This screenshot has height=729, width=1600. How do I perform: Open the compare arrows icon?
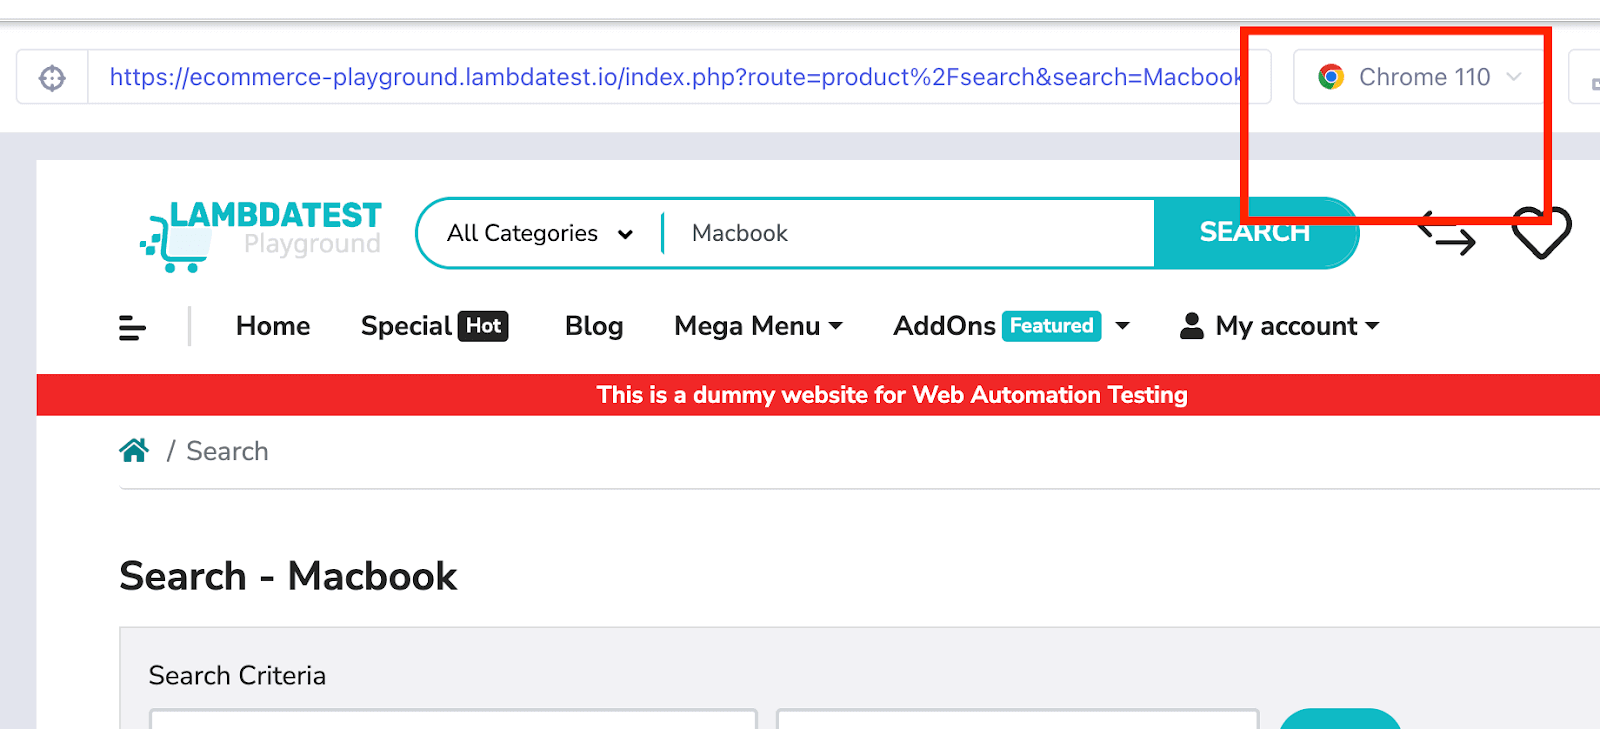point(1446,234)
